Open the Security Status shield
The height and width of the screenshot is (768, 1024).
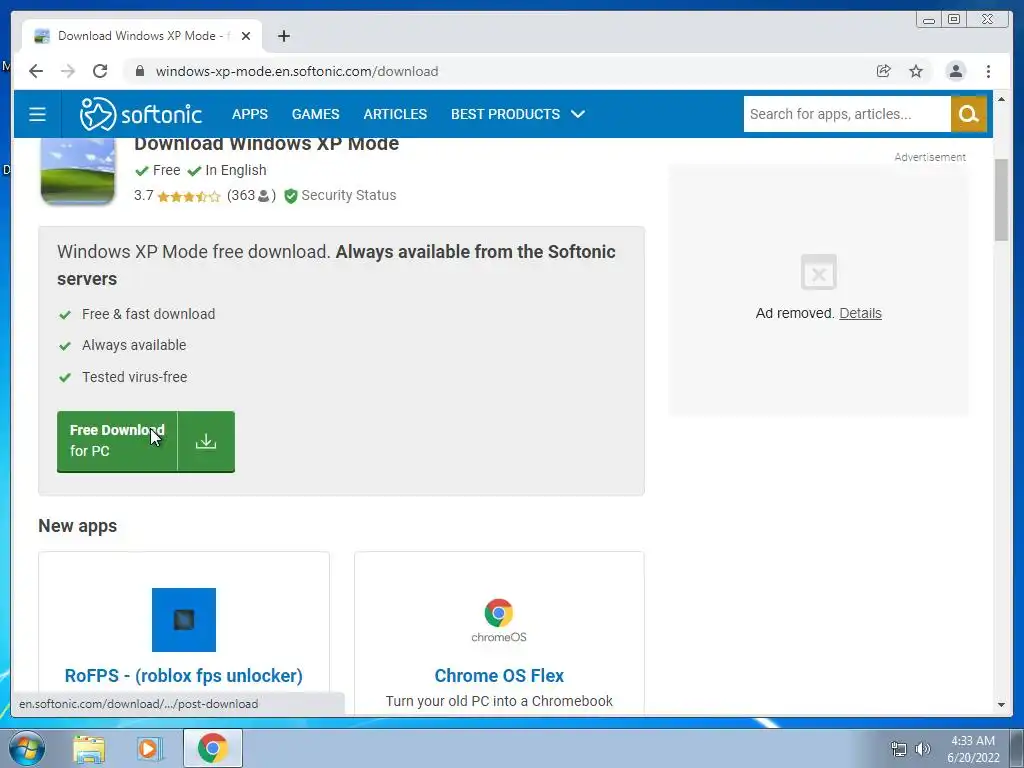pos(291,196)
